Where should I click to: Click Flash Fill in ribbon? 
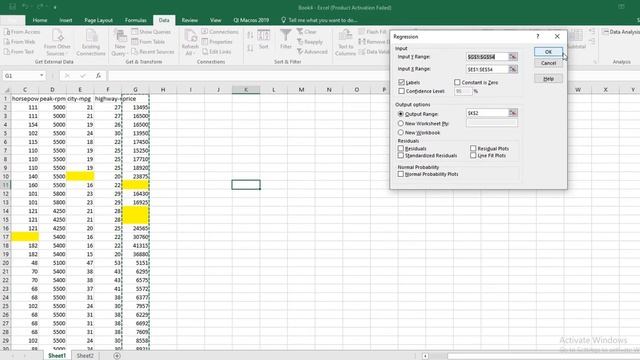(x=372, y=32)
